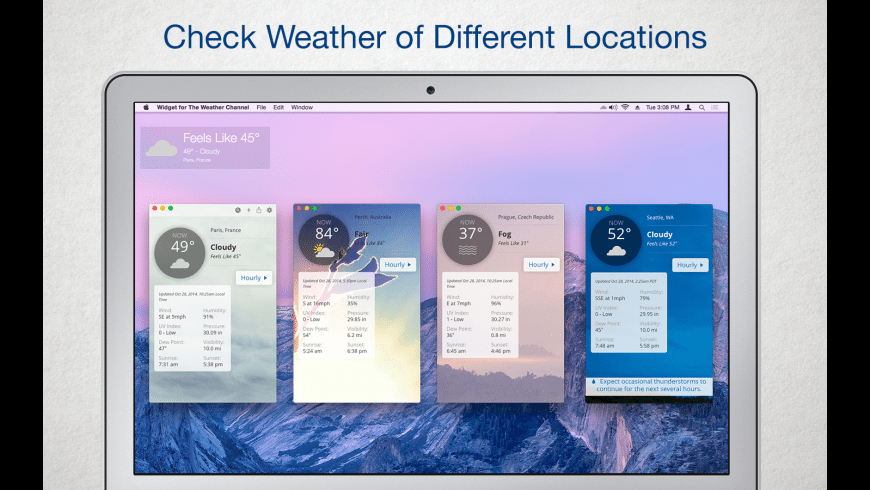Click the Perth, Australia location label
The height and width of the screenshot is (490, 870).
373,217
